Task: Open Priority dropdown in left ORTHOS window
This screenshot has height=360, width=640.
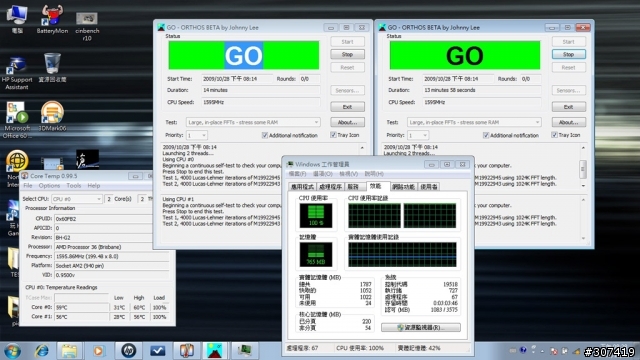Action: coord(197,135)
